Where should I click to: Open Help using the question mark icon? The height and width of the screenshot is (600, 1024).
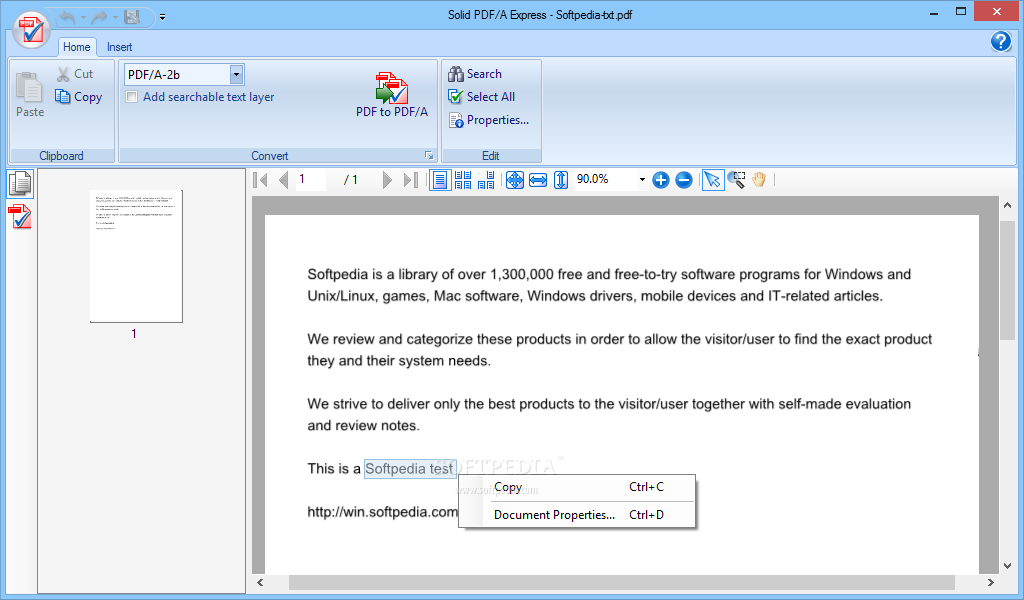1000,41
